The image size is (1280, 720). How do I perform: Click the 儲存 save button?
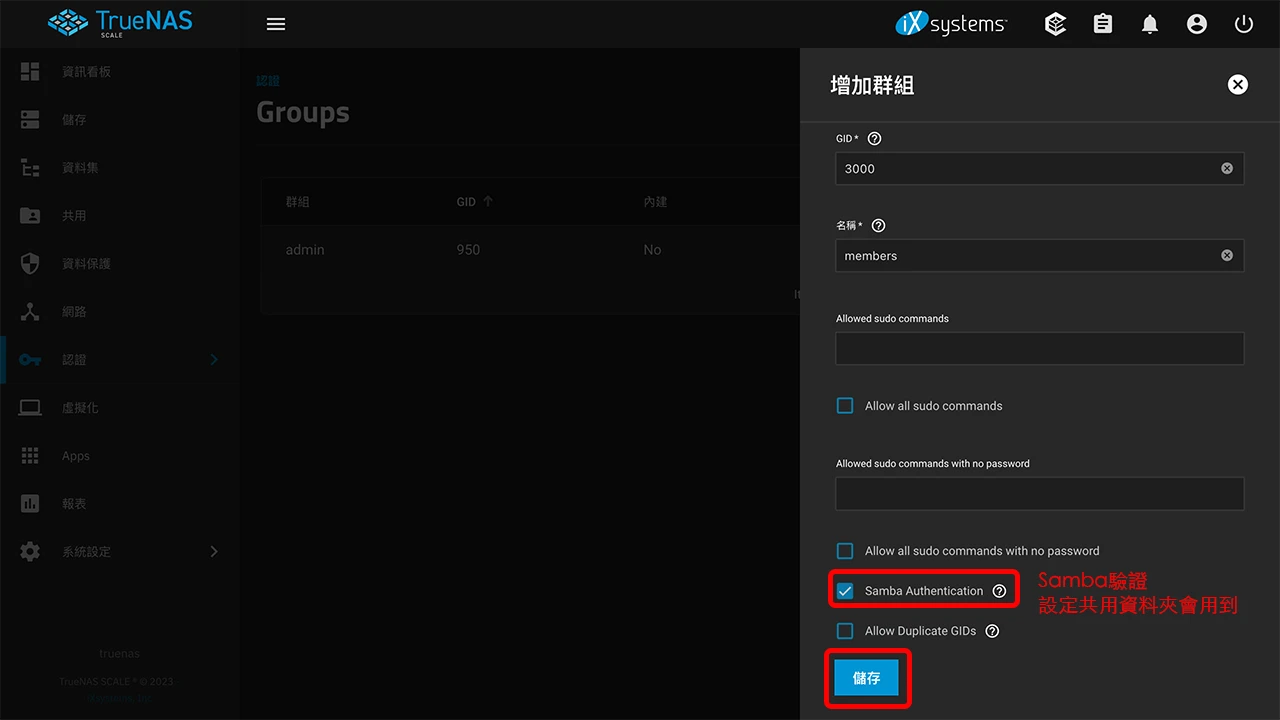(867, 678)
